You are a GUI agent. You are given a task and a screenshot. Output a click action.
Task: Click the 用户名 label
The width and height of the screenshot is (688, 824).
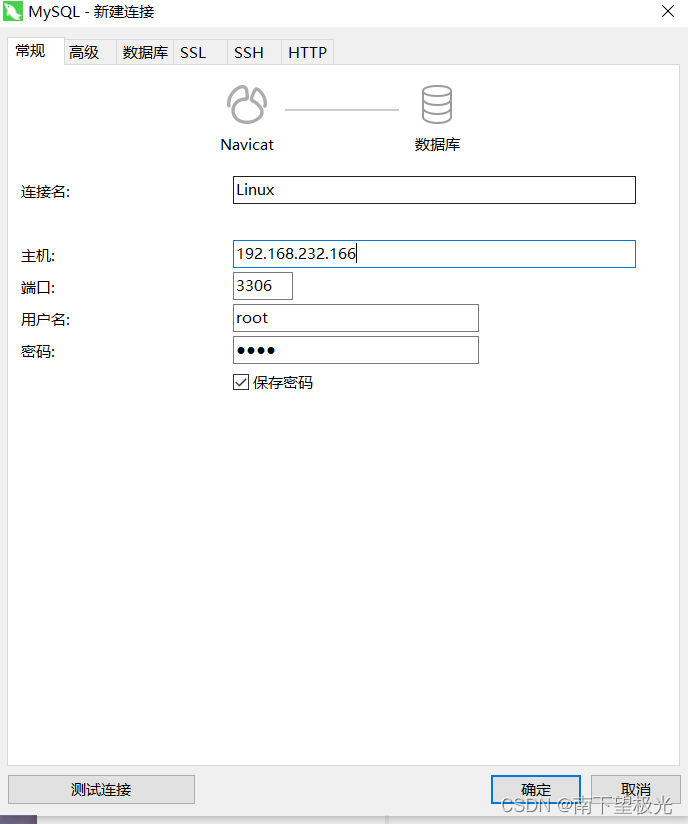point(45,320)
